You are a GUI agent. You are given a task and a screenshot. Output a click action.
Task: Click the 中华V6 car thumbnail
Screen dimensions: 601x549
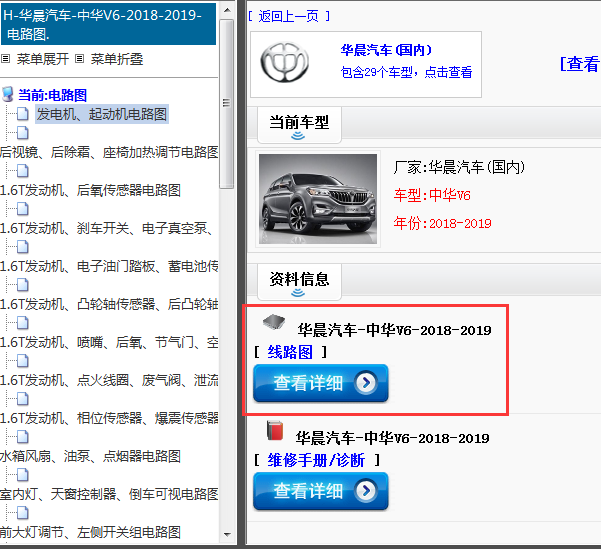pos(318,199)
